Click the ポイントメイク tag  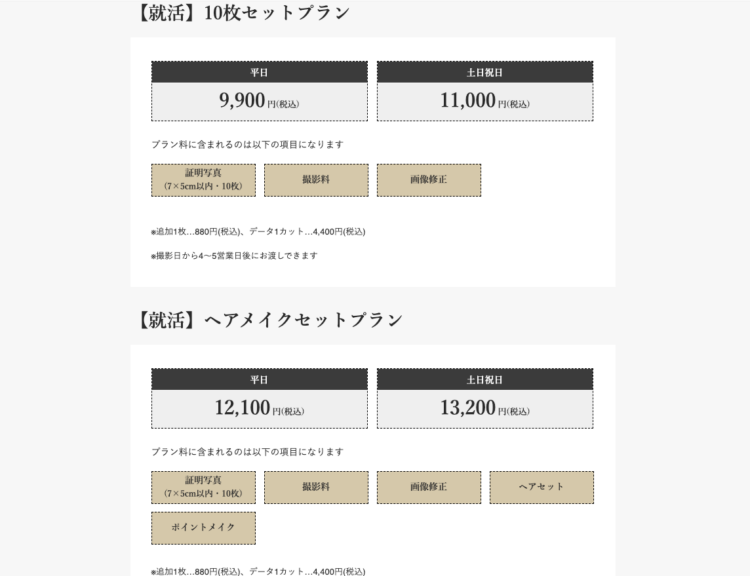coord(204,528)
